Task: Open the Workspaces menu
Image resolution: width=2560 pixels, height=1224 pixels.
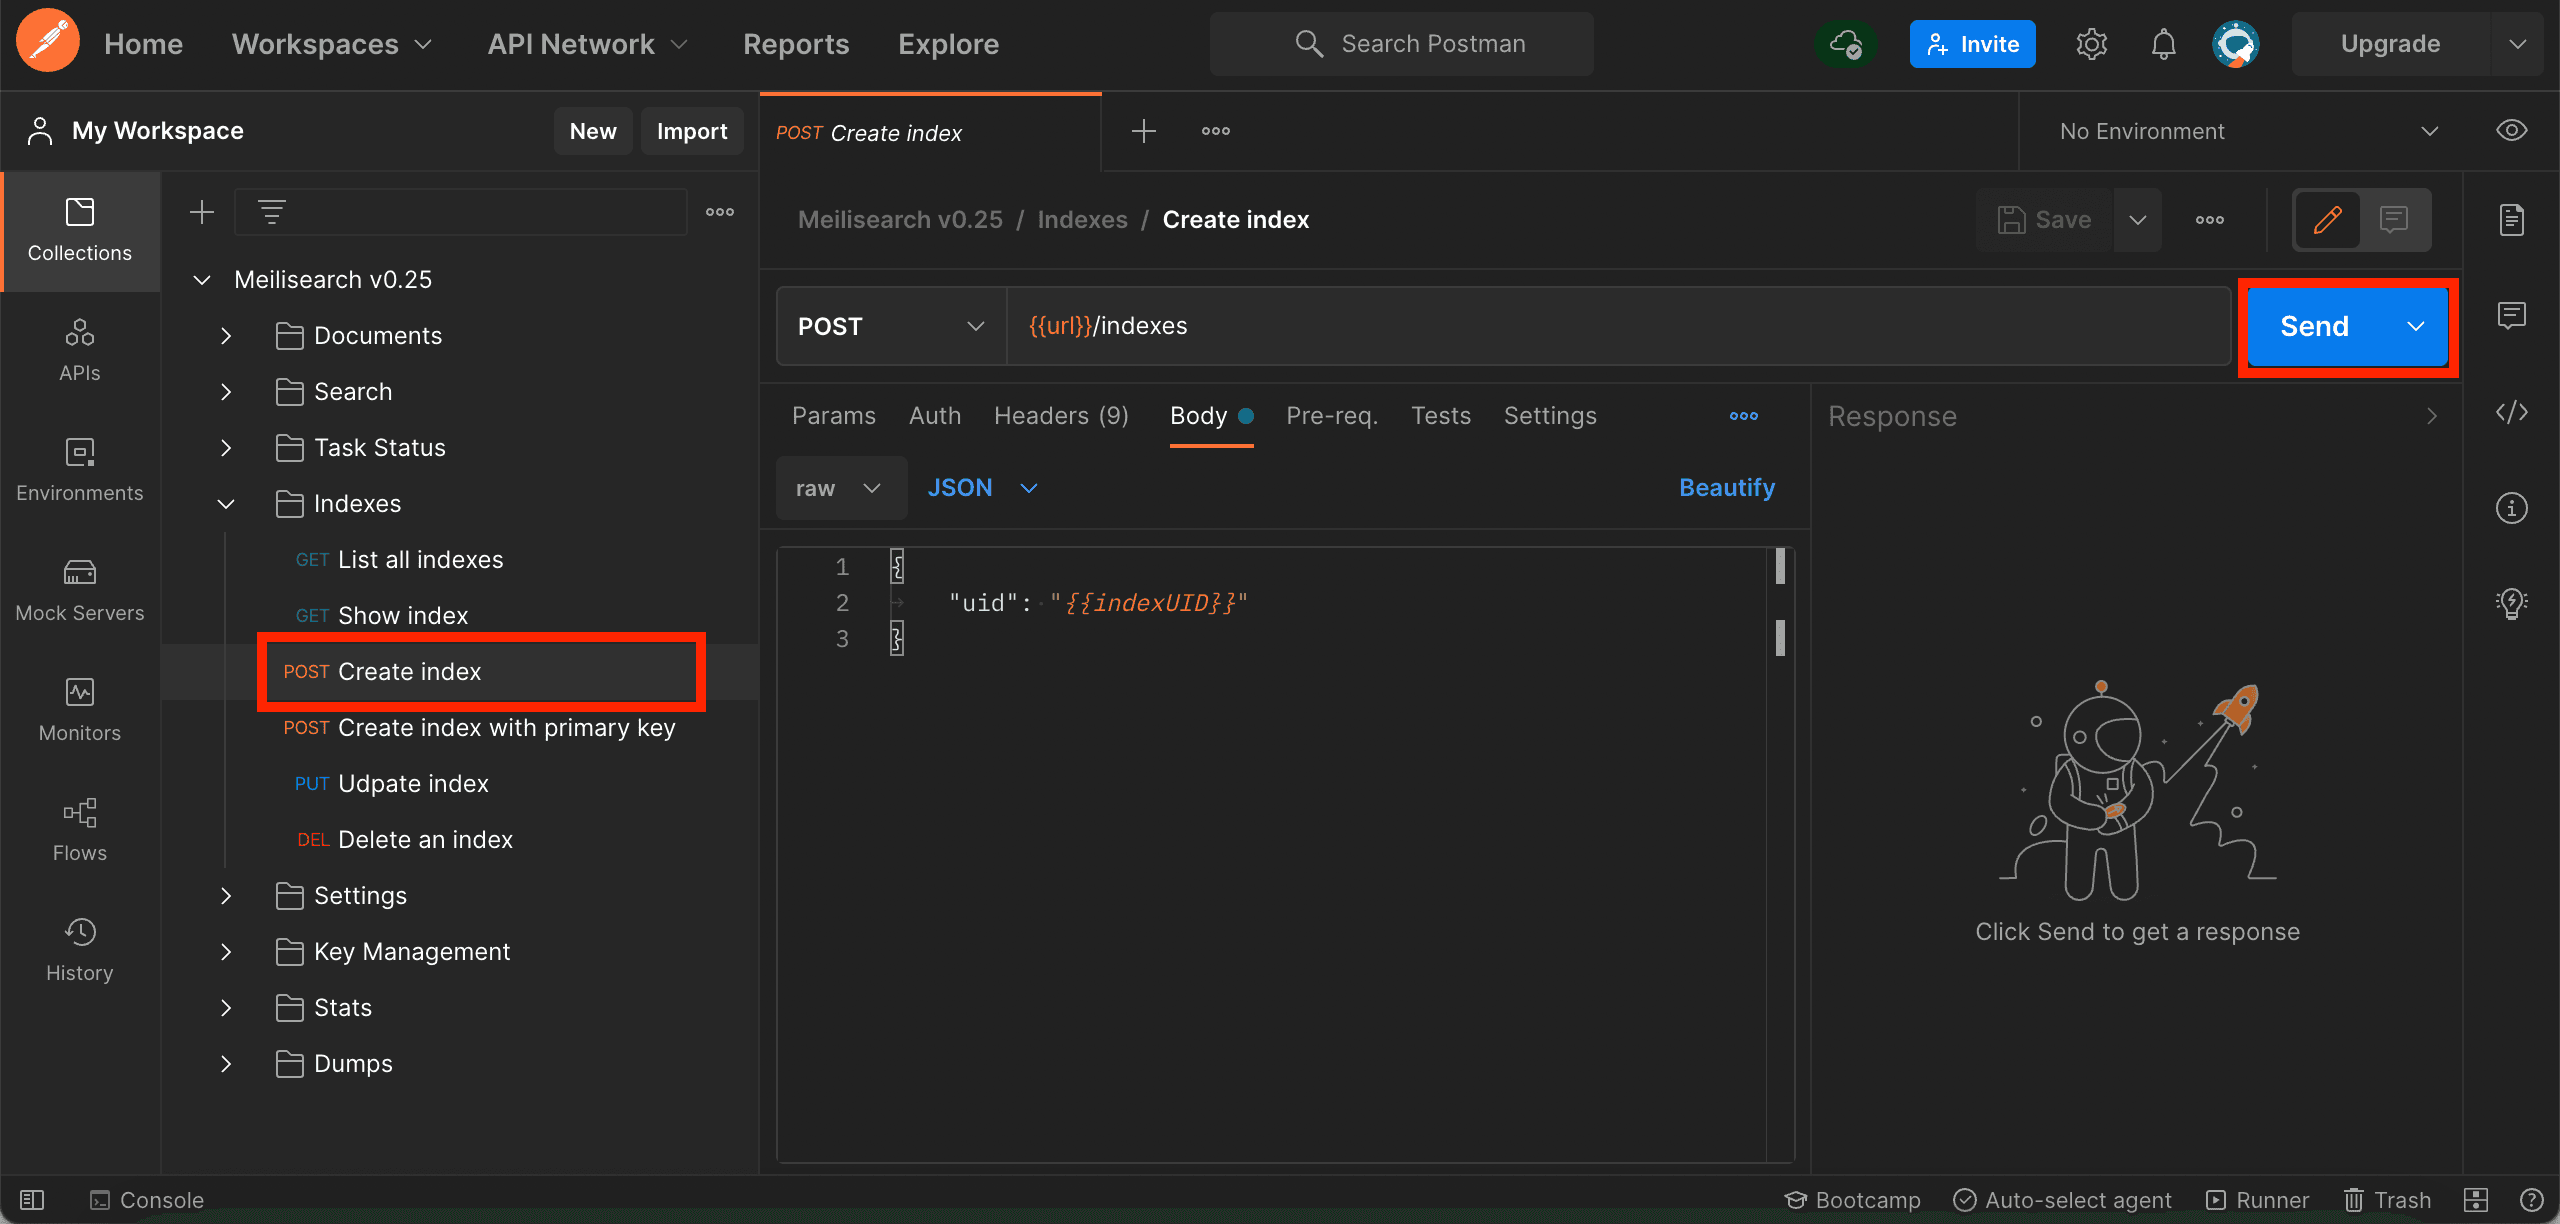Action: click(x=332, y=44)
